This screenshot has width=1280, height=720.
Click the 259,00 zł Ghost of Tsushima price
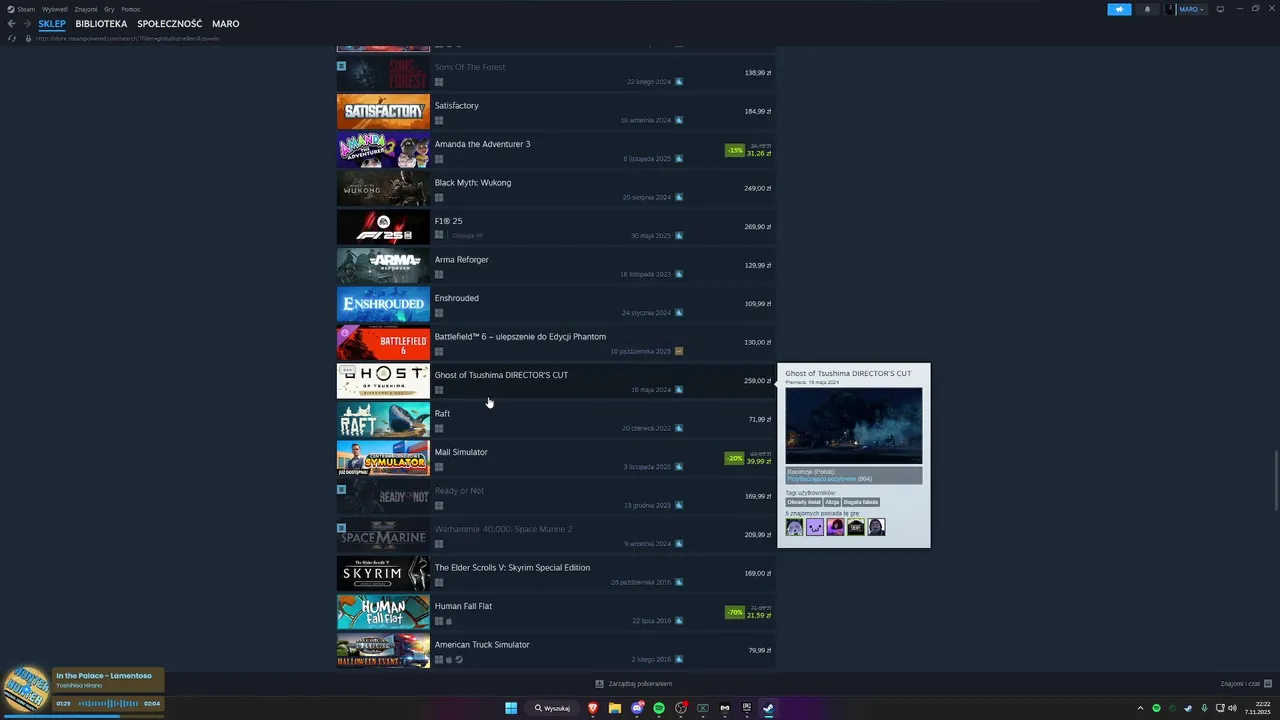[757, 381]
